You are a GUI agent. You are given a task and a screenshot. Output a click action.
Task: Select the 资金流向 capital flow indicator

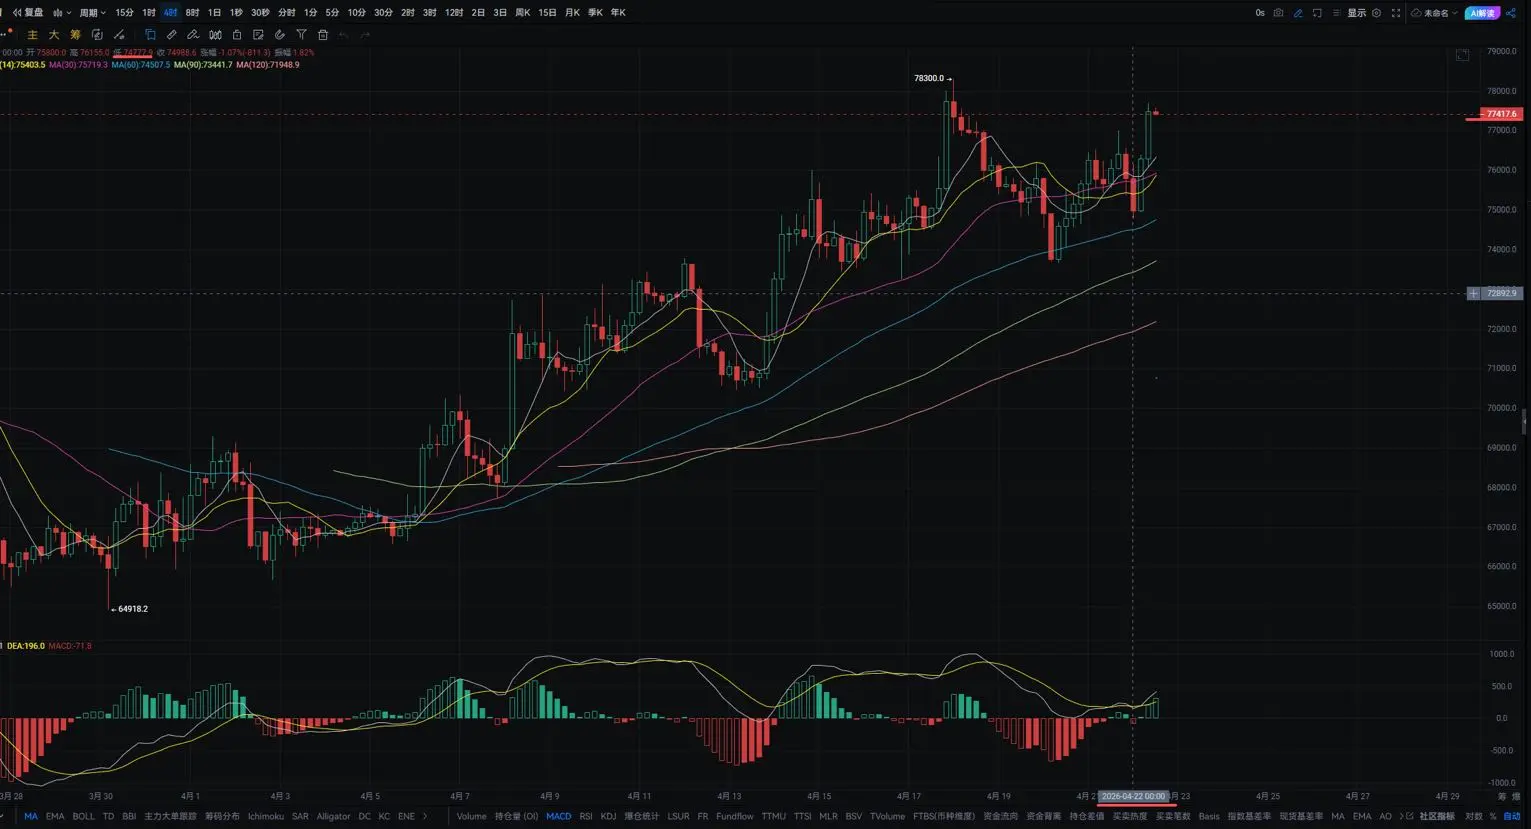1001,816
